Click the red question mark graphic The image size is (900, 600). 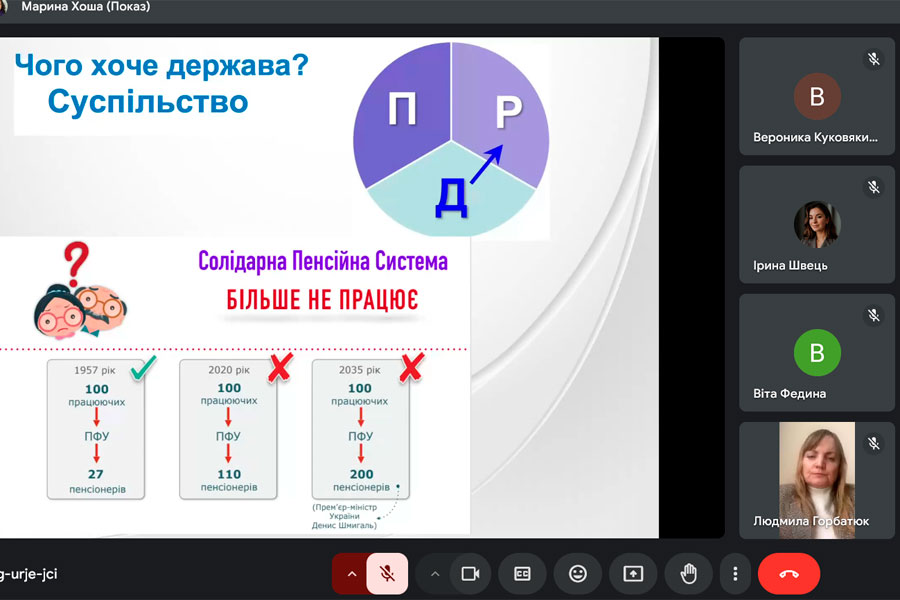tap(76, 264)
